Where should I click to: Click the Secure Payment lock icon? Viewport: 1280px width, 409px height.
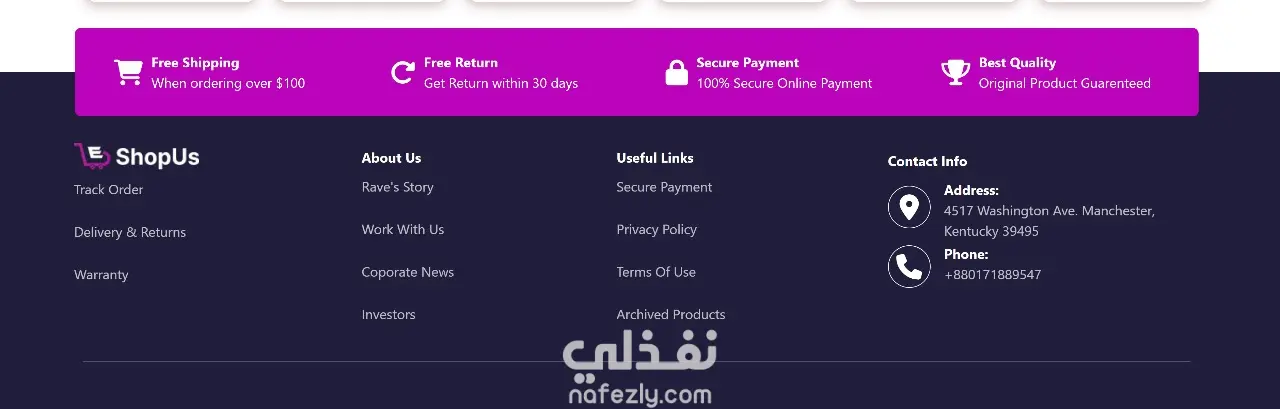click(x=677, y=73)
